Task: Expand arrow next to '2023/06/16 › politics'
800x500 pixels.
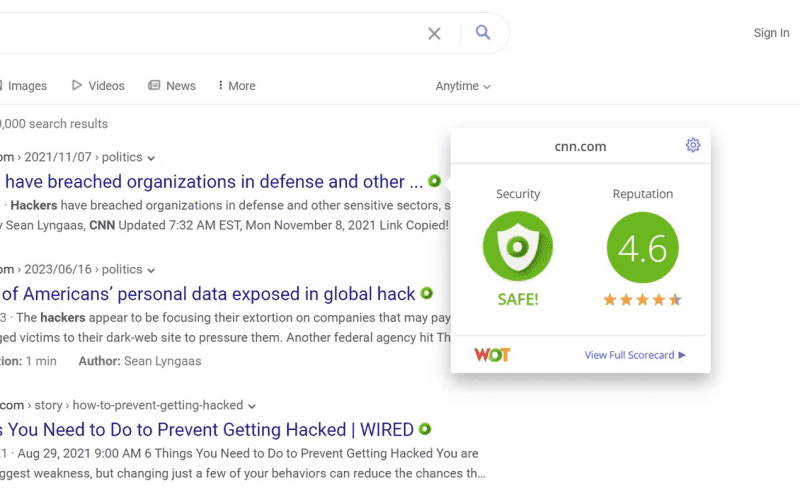Action: [x=151, y=270]
